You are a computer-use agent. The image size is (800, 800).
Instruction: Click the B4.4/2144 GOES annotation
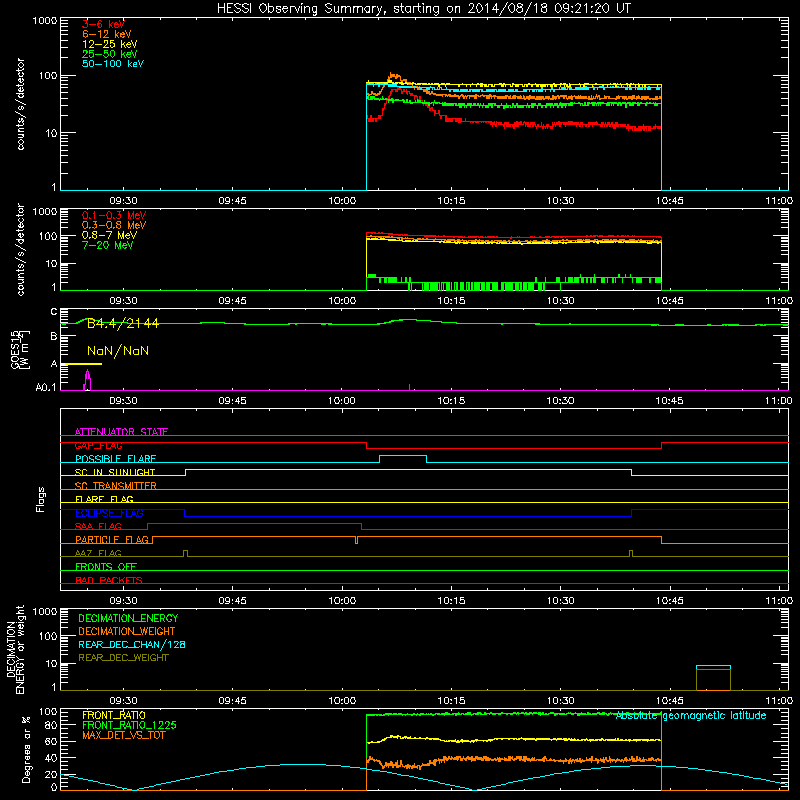click(122, 323)
